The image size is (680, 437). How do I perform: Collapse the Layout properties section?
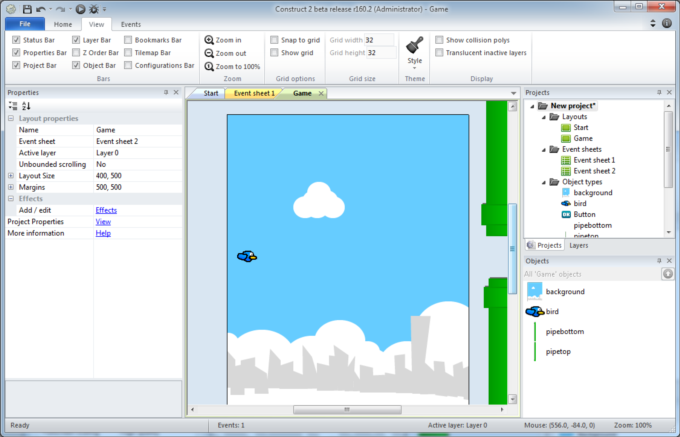(11, 118)
